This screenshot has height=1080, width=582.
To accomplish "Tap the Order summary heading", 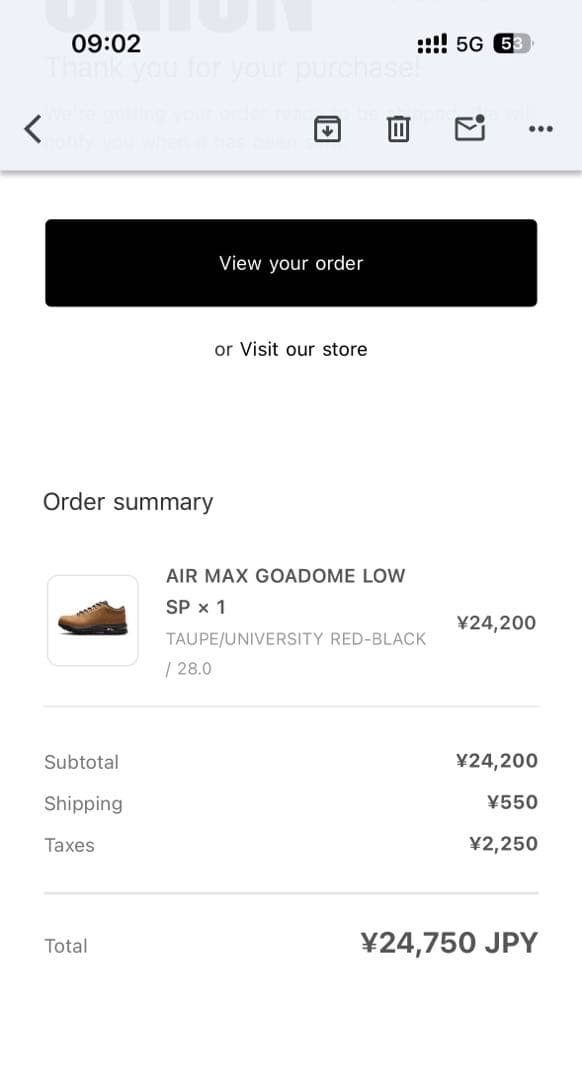I will [127, 501].
